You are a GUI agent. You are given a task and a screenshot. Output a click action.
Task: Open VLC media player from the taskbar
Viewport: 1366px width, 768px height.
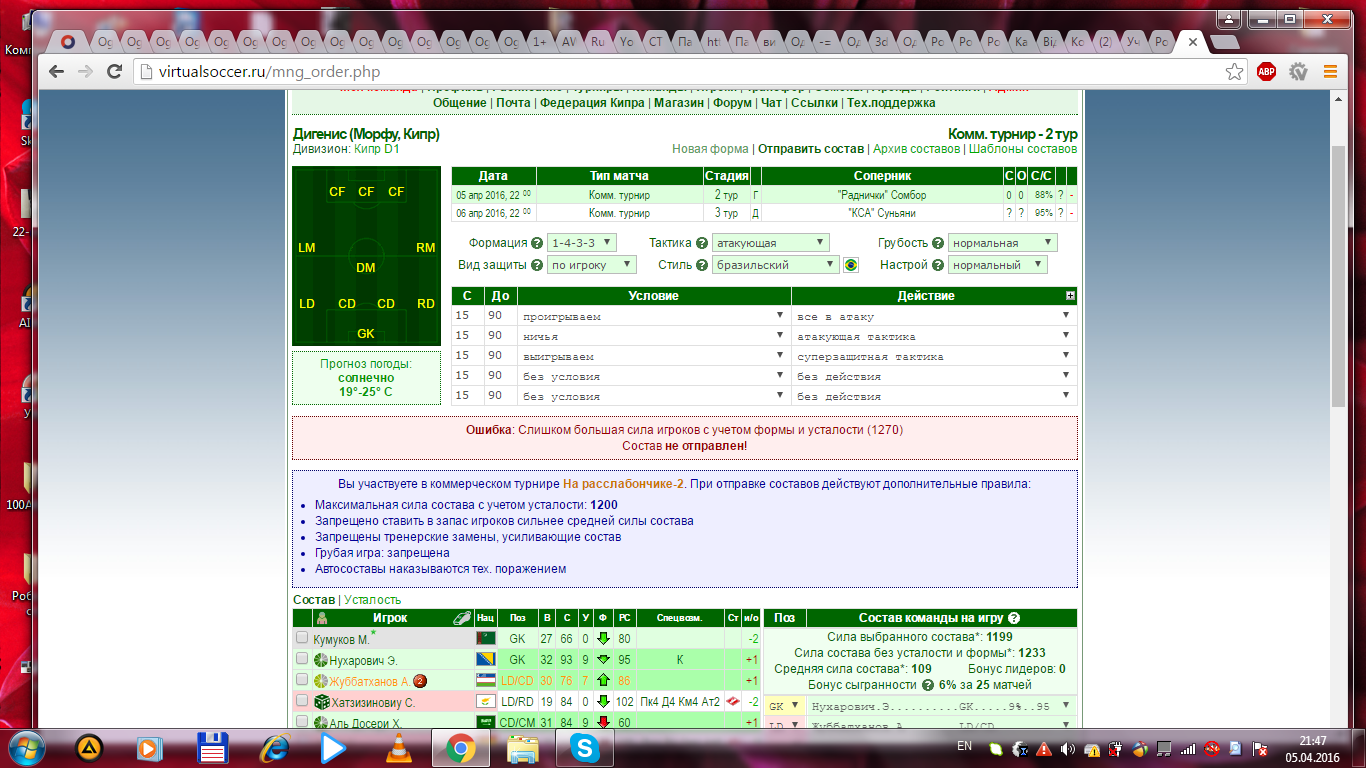point(398,747)
